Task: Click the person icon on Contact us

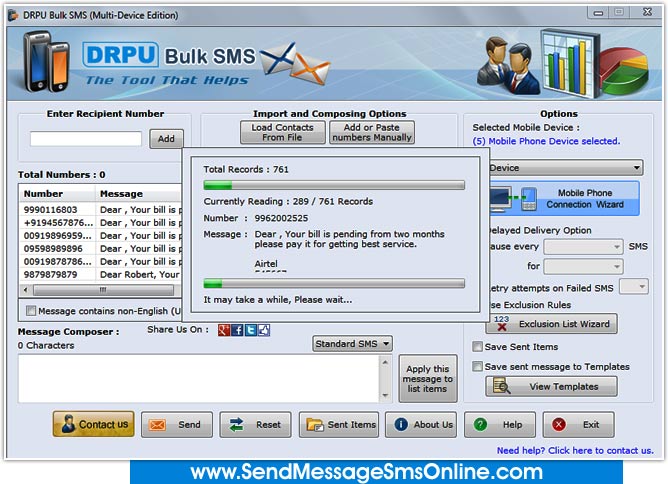Action: pos(68,424)
